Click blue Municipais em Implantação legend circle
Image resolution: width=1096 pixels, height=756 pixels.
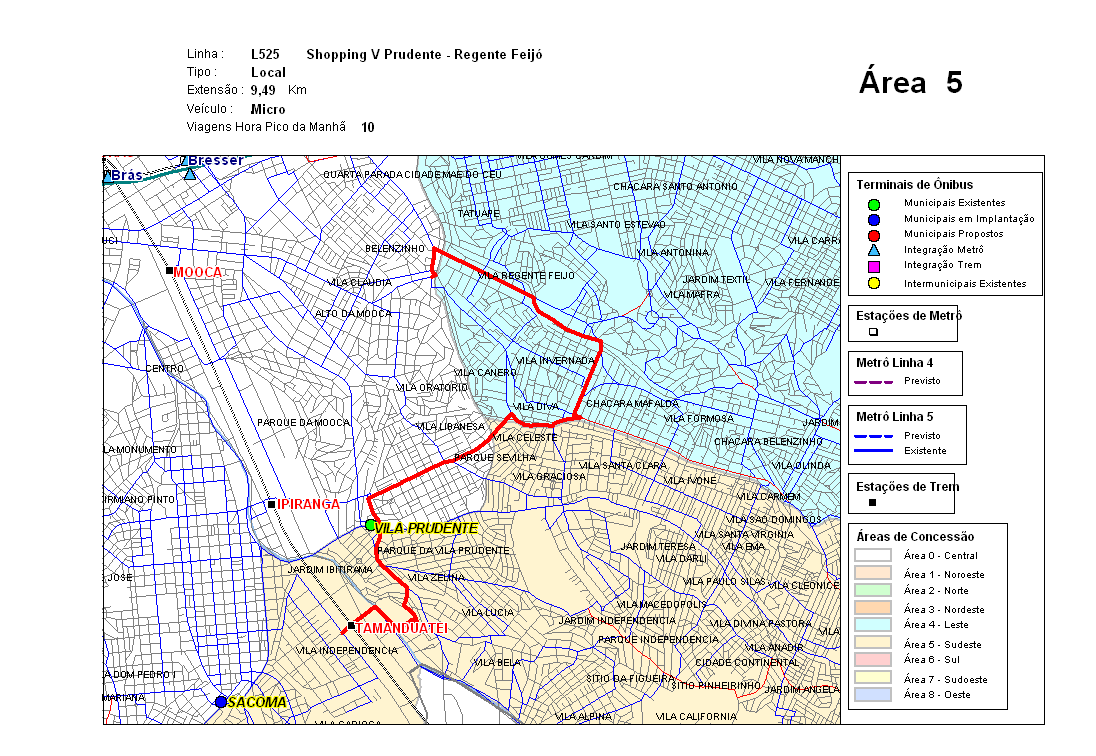(x=873, y=220)
